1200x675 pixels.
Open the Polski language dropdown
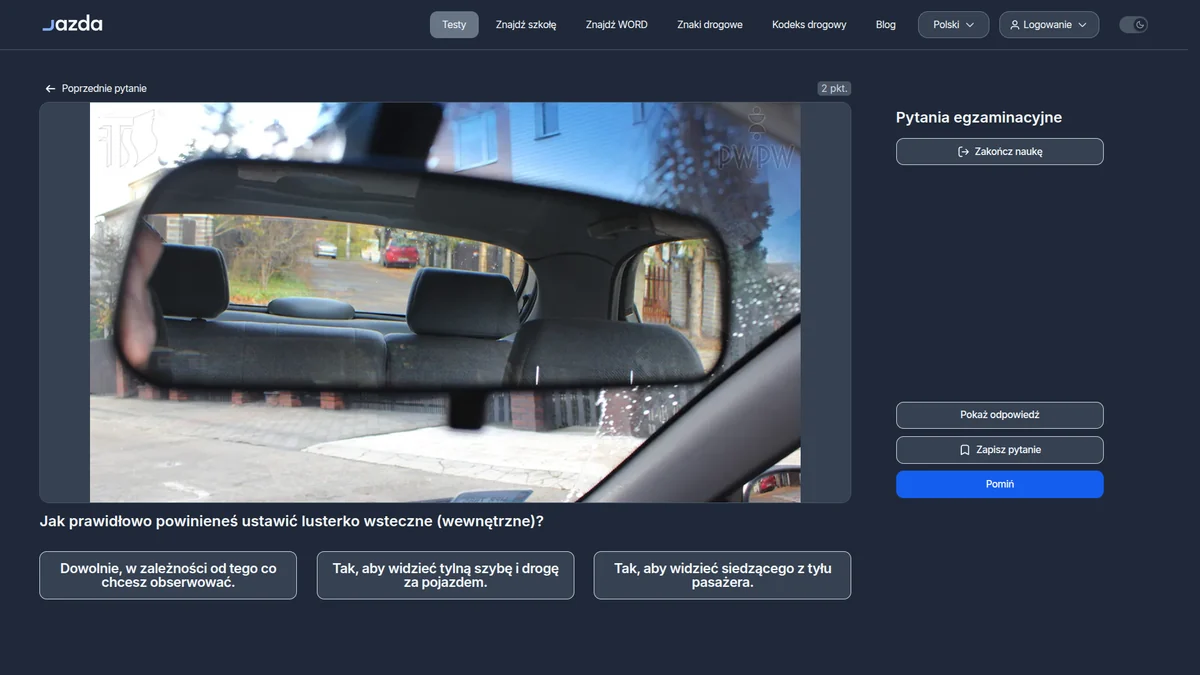pyautogui.click(x=953, y=25)
